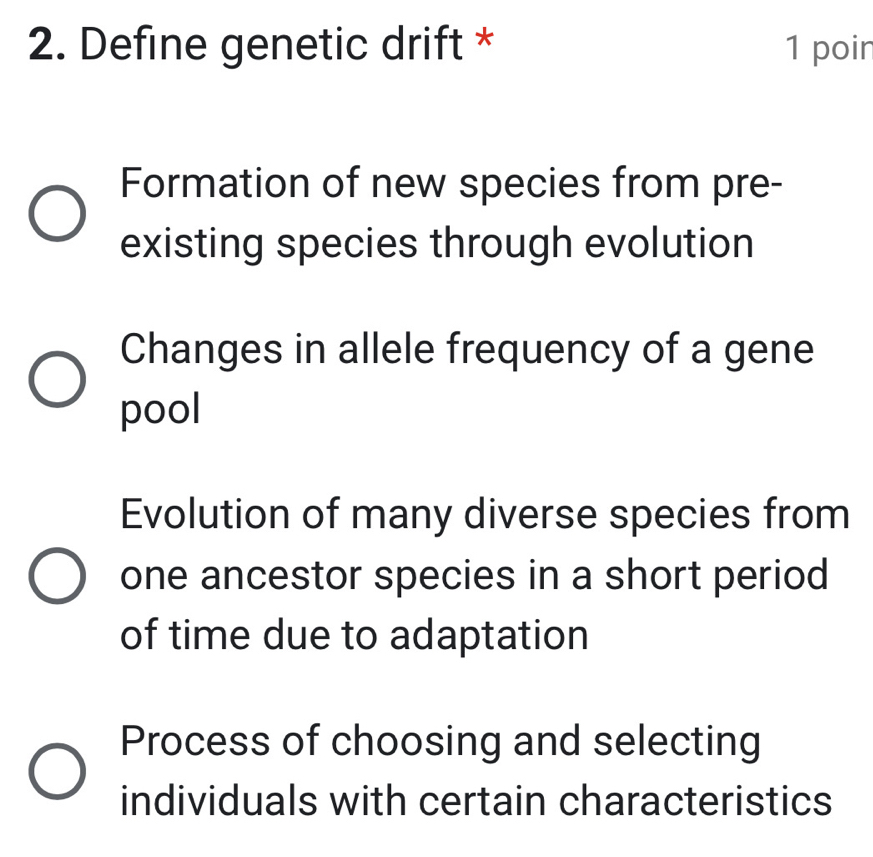Select the radio button for 'Process of choosing and selecting individuals'
Viewport: 873px width, 857px height.
(x=57, y=771)
